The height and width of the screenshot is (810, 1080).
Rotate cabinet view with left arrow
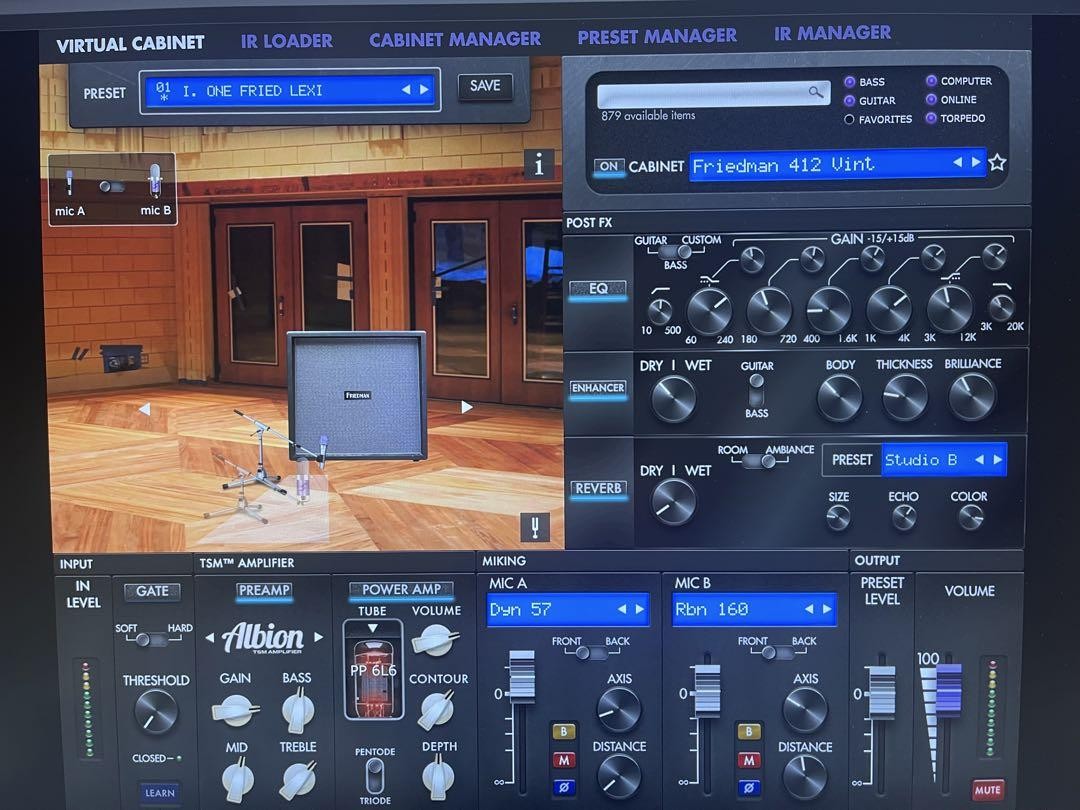coord(144,409)
